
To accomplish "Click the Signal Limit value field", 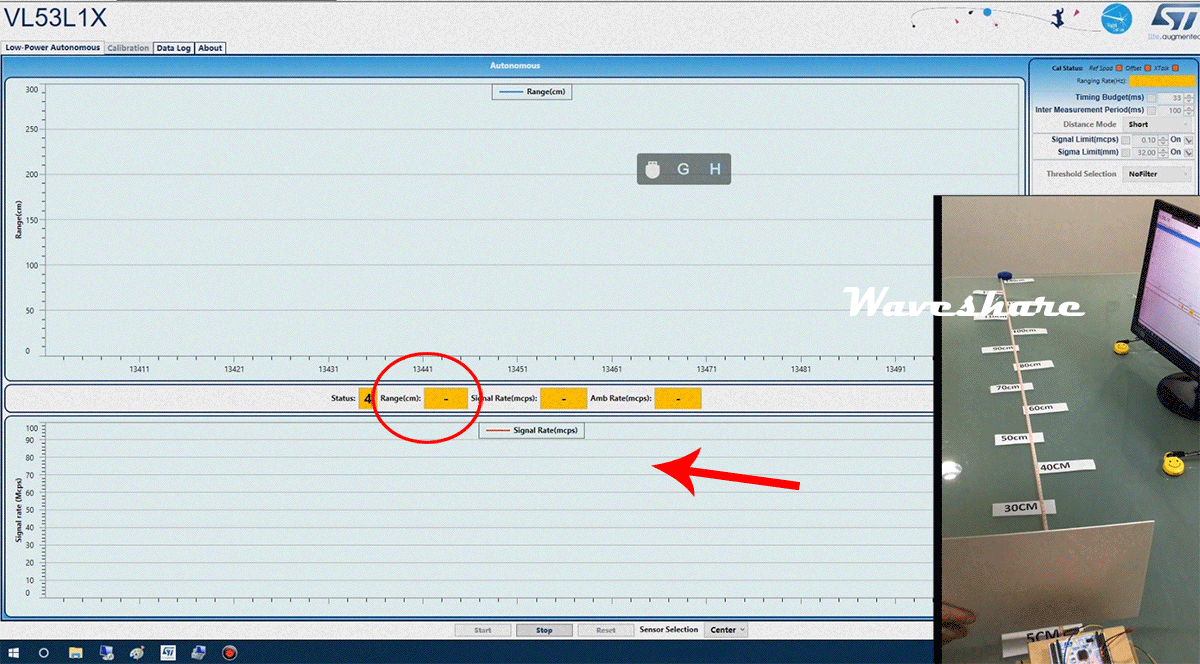I will click(1145, 140).
